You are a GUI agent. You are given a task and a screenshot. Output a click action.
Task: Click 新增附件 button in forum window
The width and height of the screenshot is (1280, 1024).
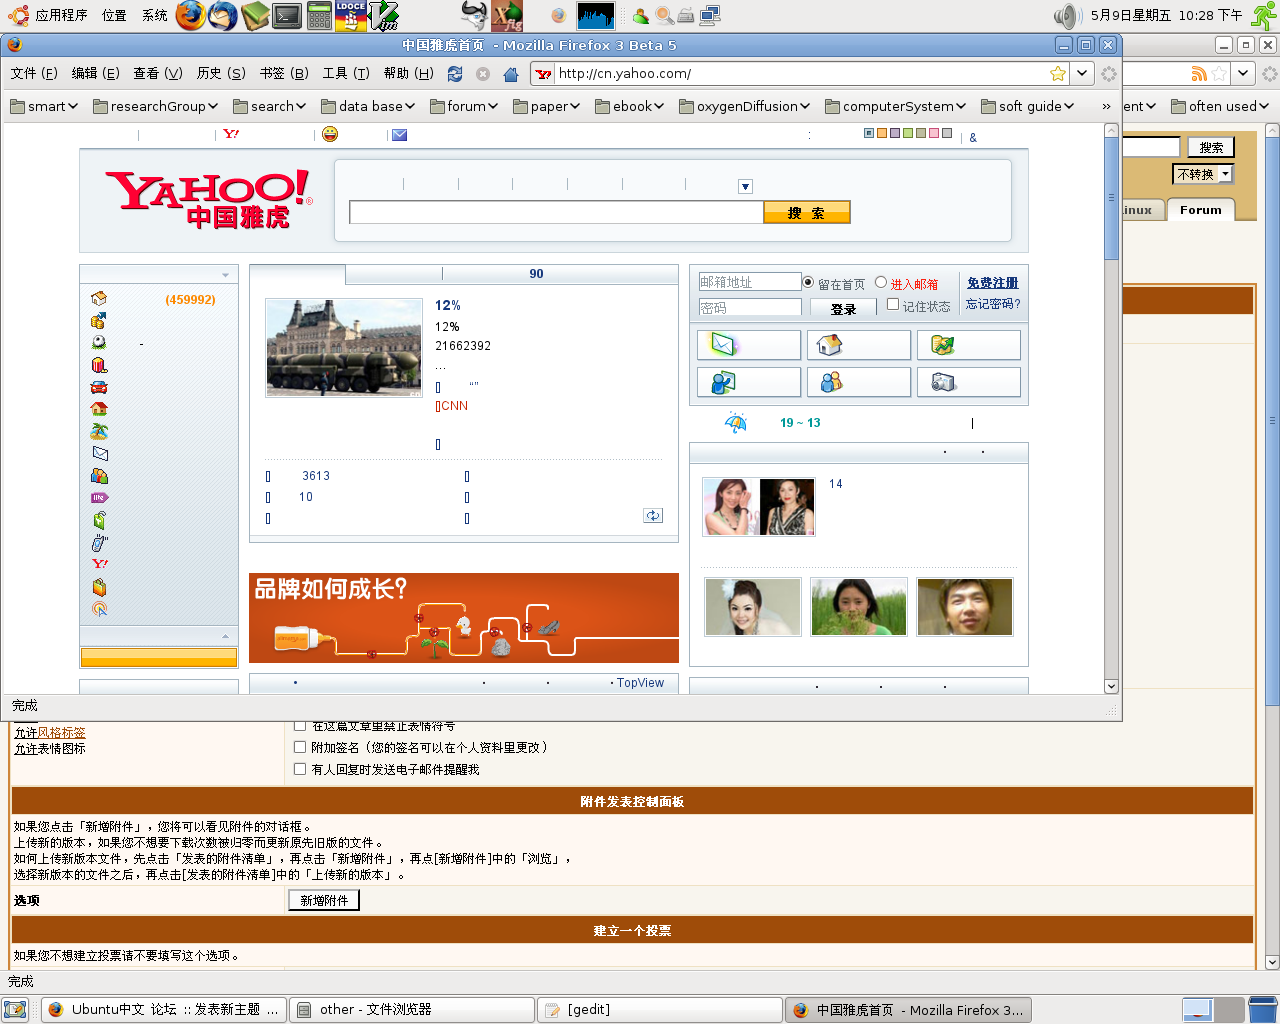pos(324,900)
